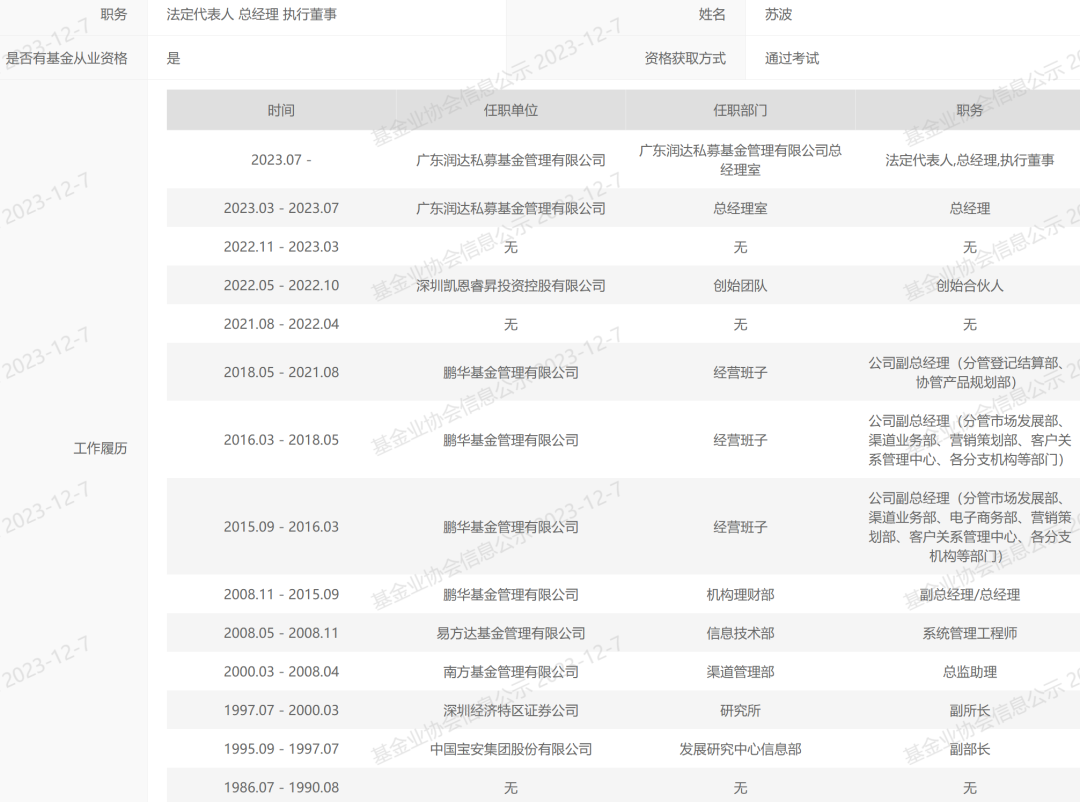The image size is (1080, 802).
Task: Click the date cell 1997.07 - 2000.03
Action: pyautogui.click(x=281, y=710)
